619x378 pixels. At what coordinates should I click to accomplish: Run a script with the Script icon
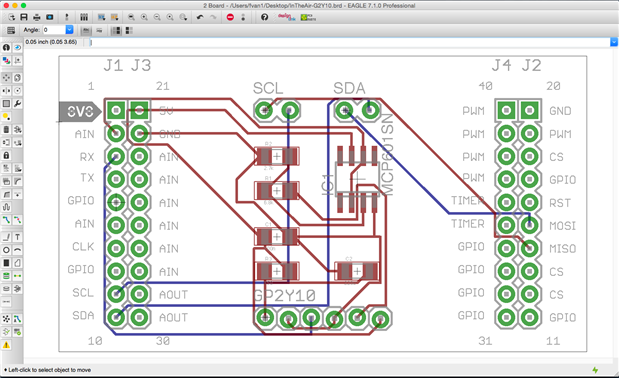pos(101,17)
